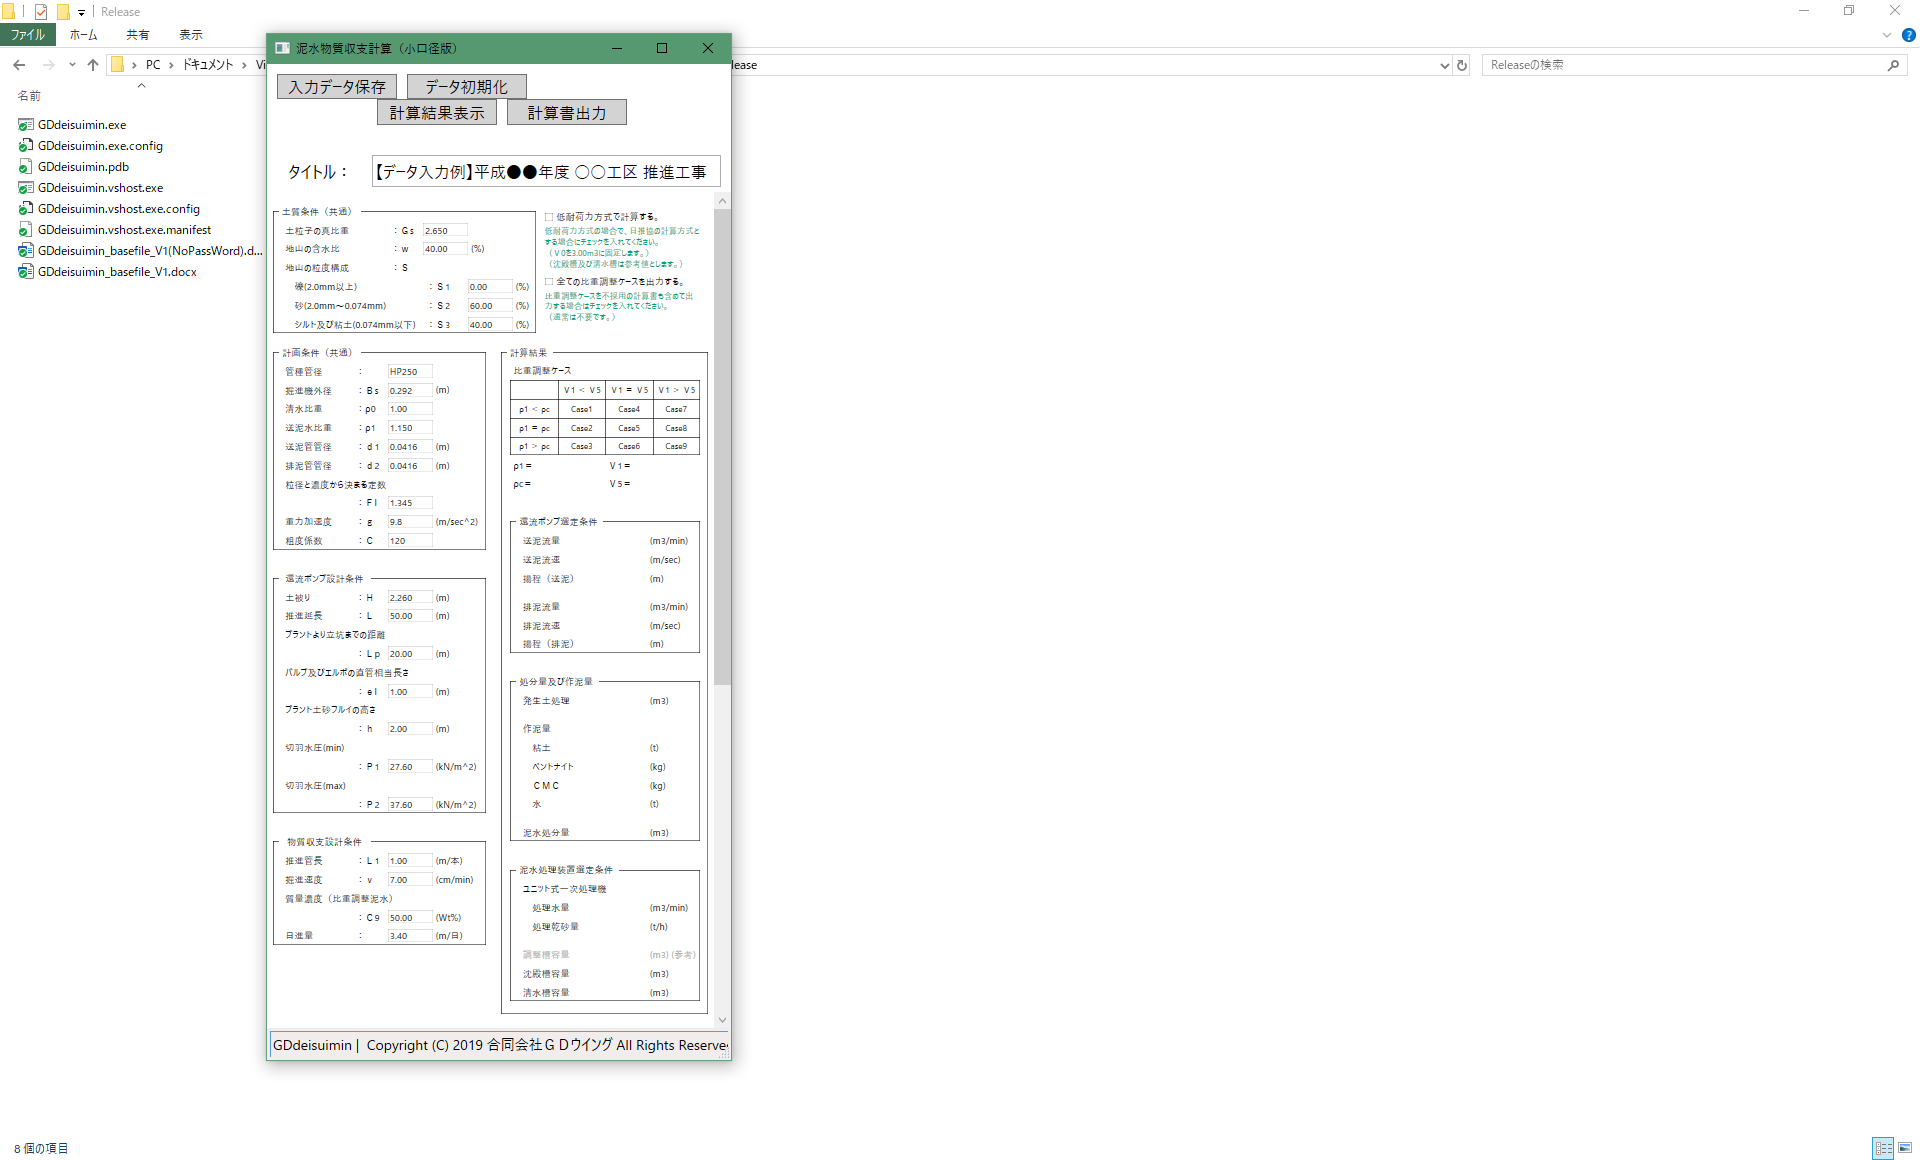Select GDdeisuimin_basefile_V1.docx document icon
This screenshot has height=1160, width=1920.
point(26,272)
